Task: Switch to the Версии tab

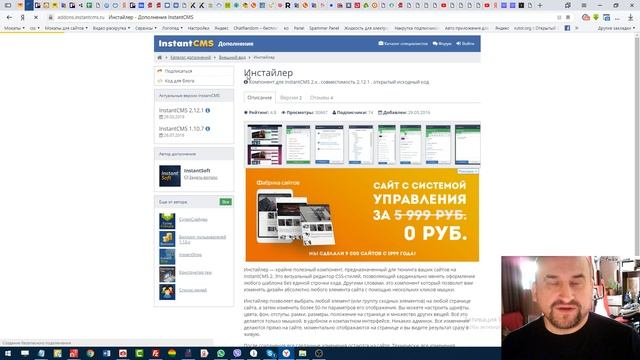Action: pyautogui.click(x=291, y=98)
